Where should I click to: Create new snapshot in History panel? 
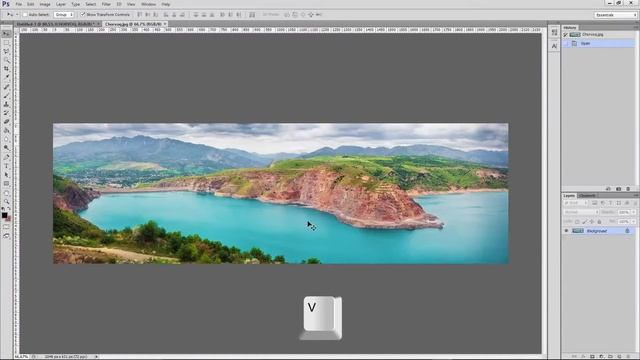coord(618,189)
